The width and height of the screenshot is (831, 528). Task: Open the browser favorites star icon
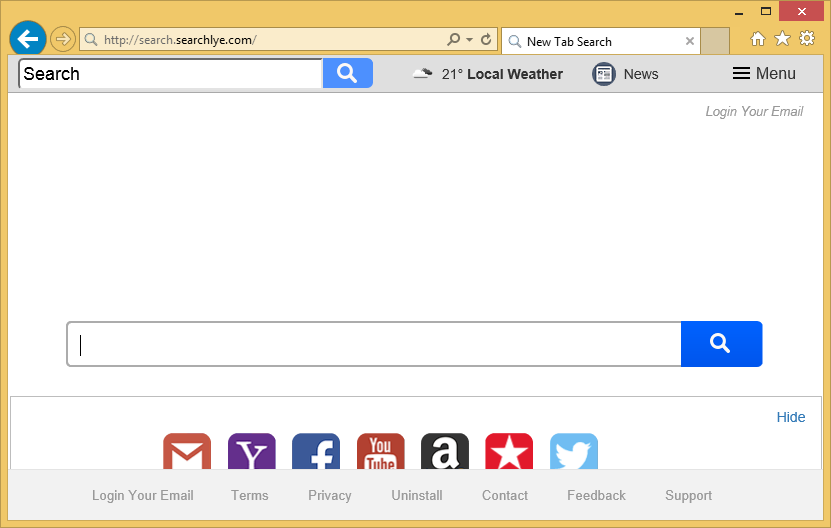[782, 39]
